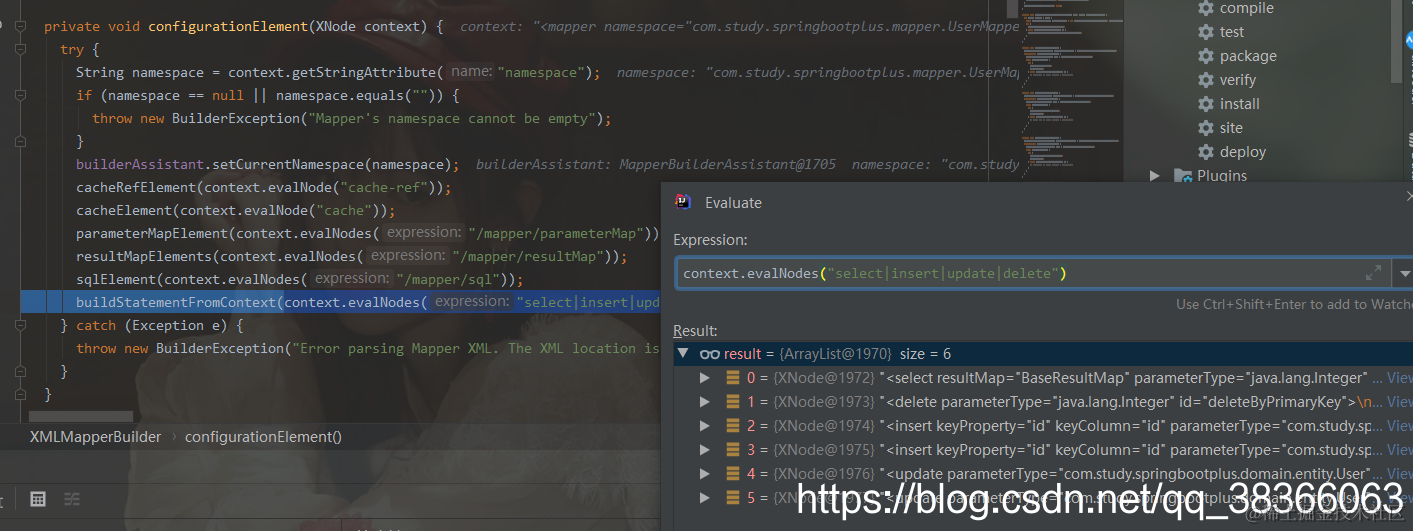Viewport: 1413px width, 531px height.
Task: Click the Maven panel vertical scrollbar
Action: pos(1397,40)
